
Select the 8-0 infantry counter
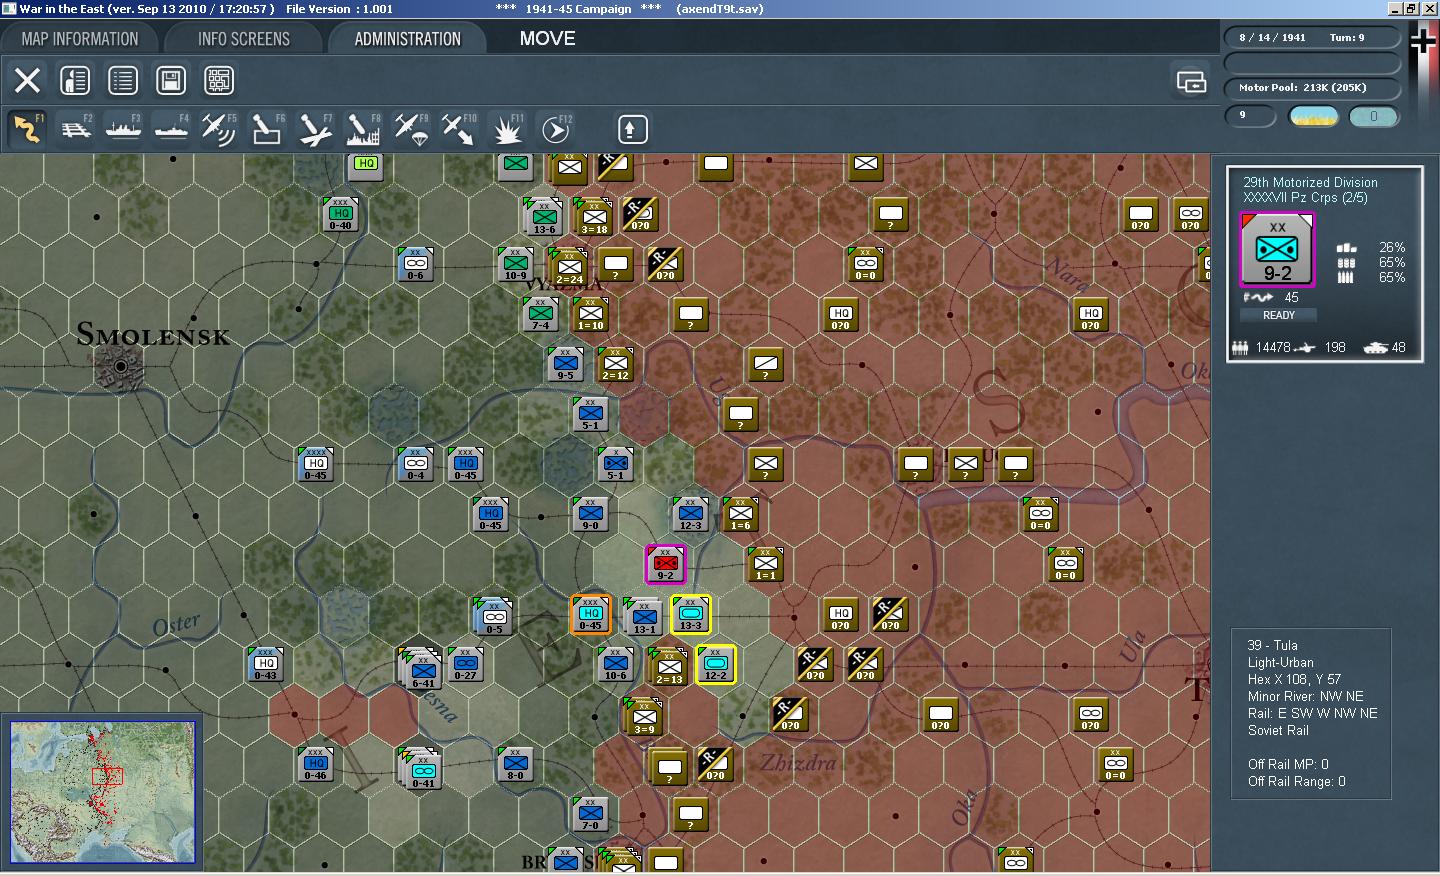click(x=515, y=764)
